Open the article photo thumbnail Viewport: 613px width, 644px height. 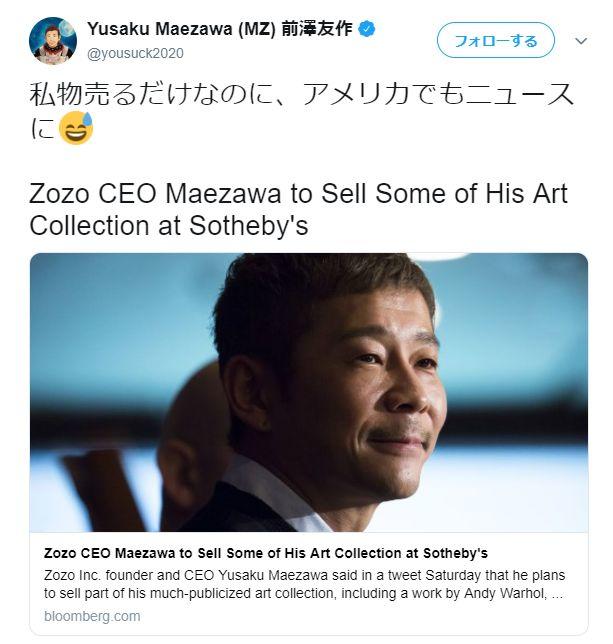[309, 392]
